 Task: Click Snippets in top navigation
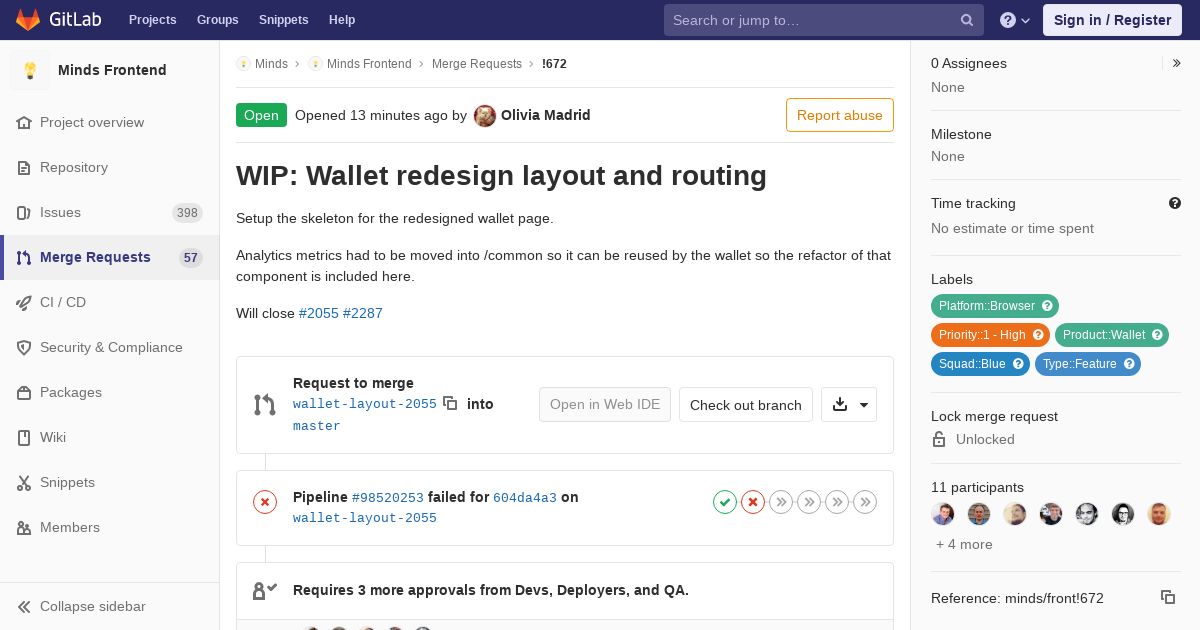(x=283, y=20)
